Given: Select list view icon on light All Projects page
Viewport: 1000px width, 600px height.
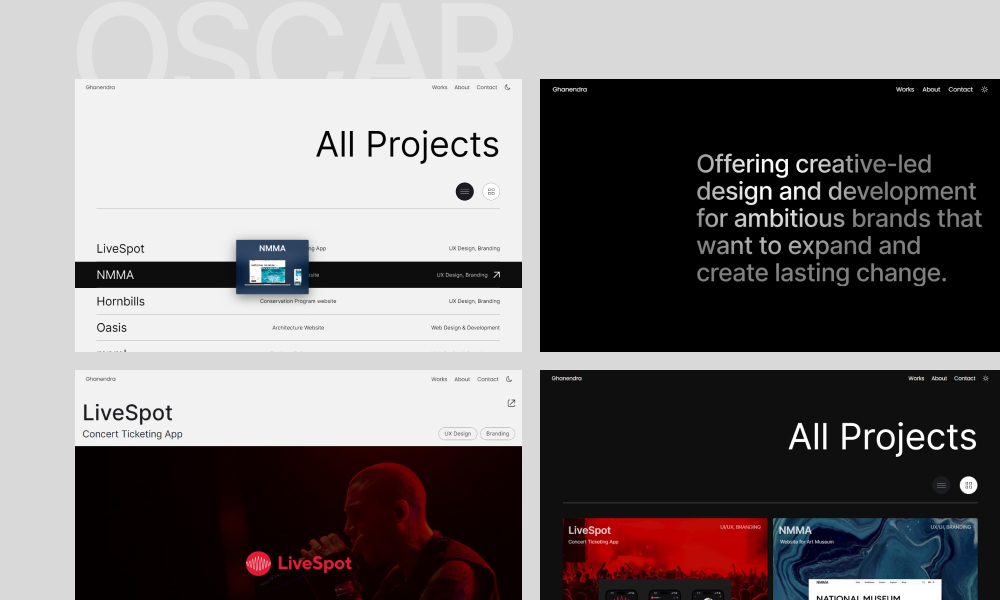Looking at the screenshot, I should point(464,191).
